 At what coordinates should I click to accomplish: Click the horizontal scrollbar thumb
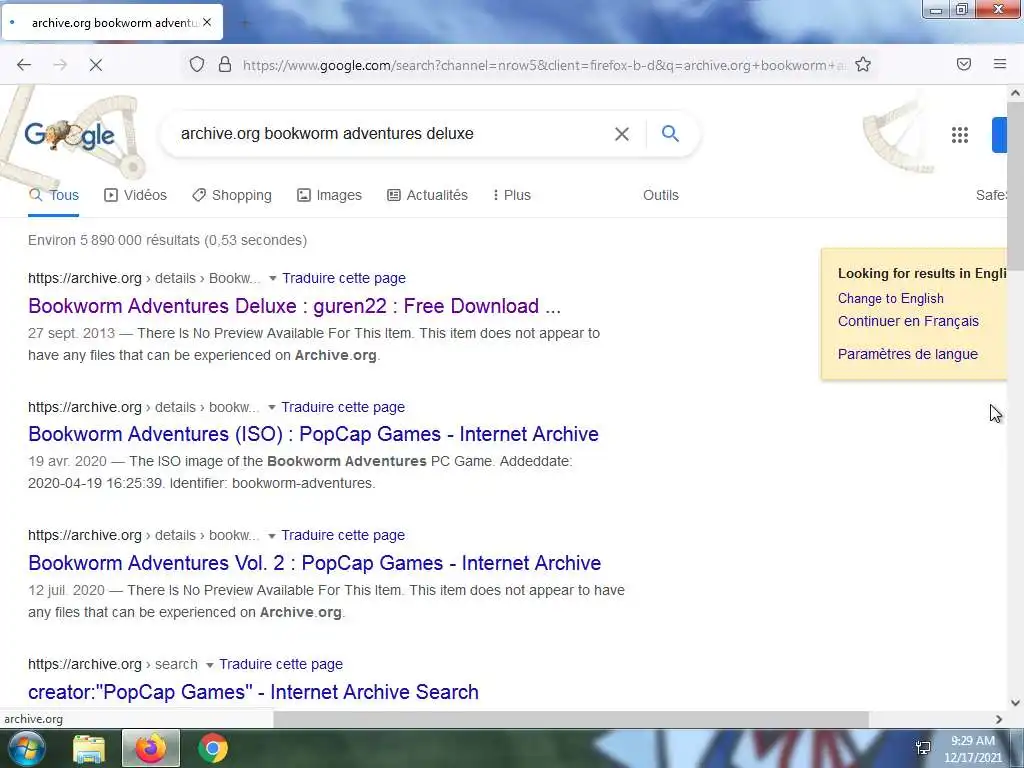point(571,719)
